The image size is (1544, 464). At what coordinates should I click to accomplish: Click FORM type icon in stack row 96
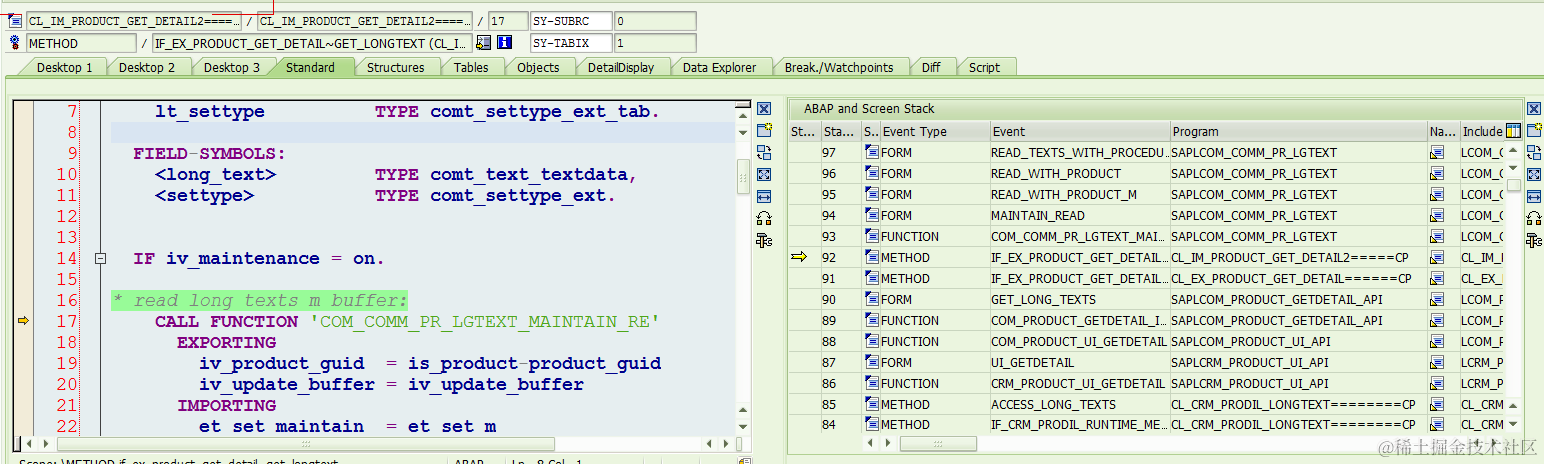pyautogui.click(x=871, y=174)
